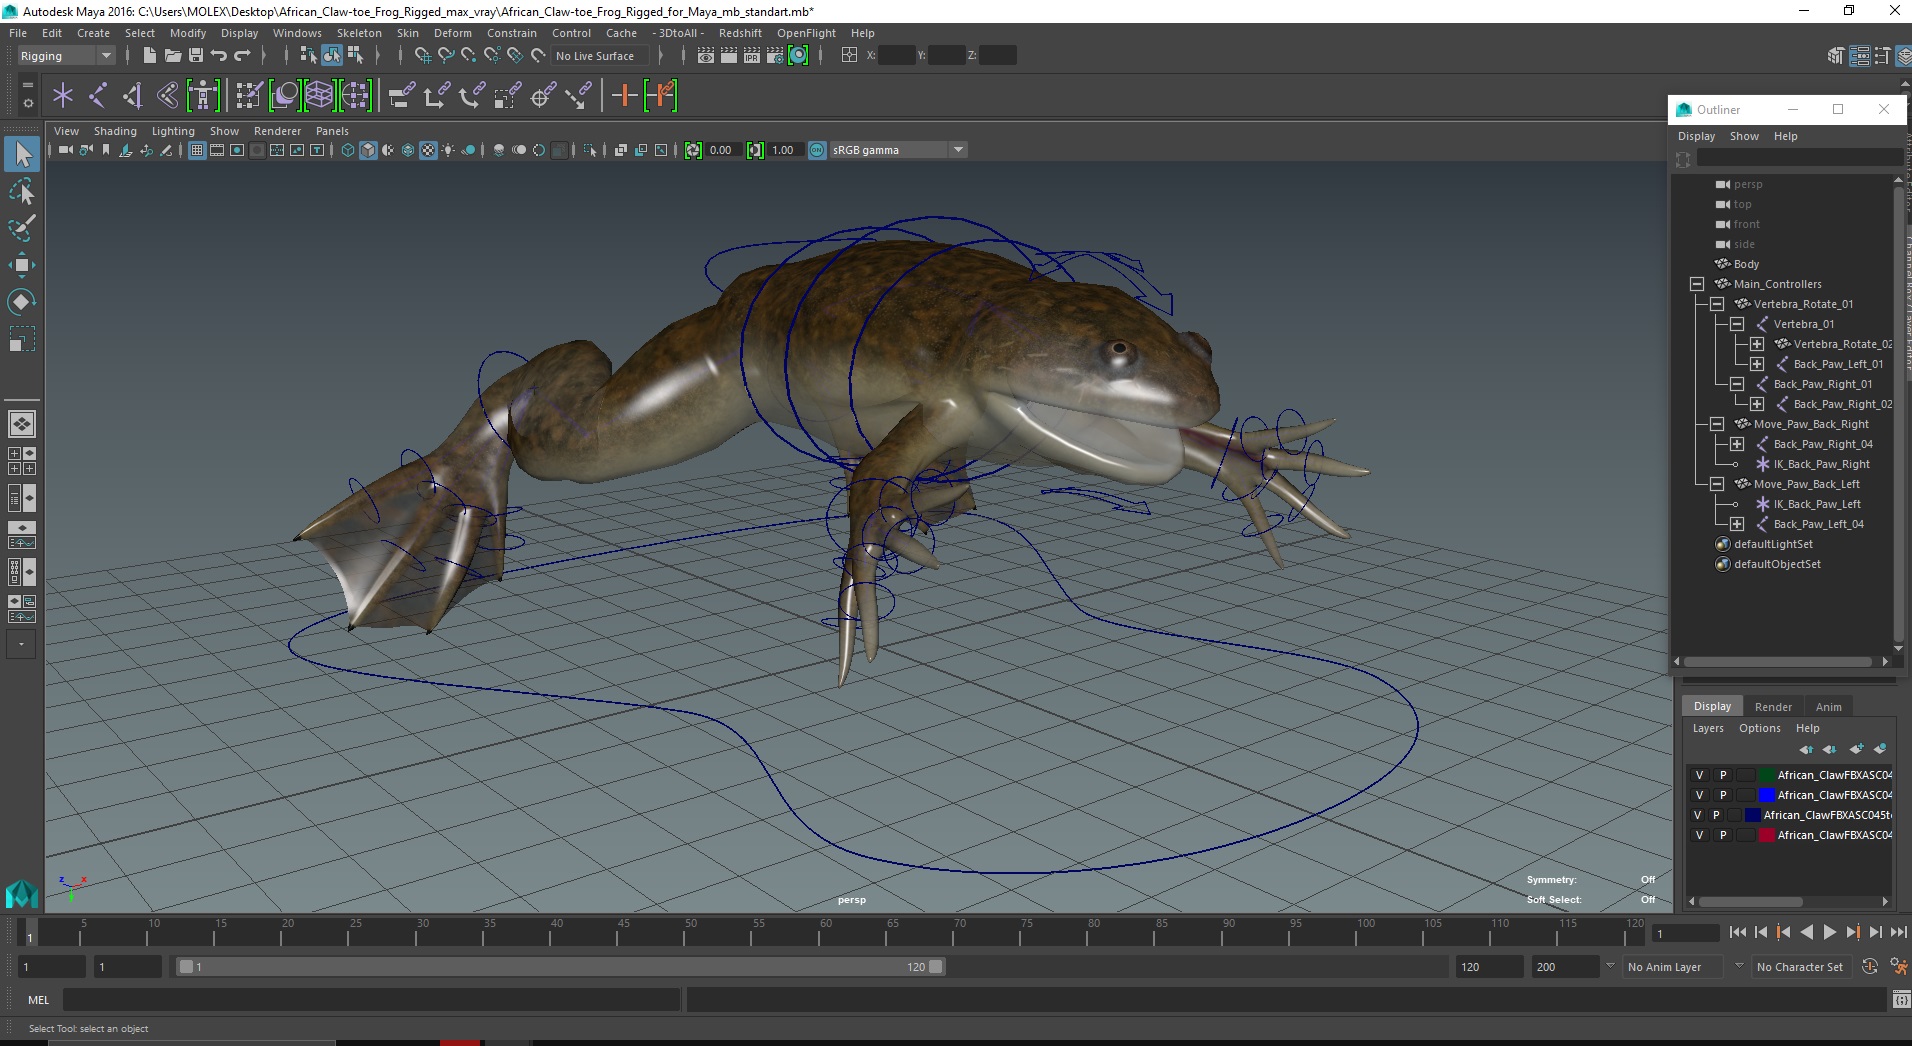Viewport: 1912px width, 1046px height.
Task: Go to the start of playback range
Action: tap(1738, 932)
